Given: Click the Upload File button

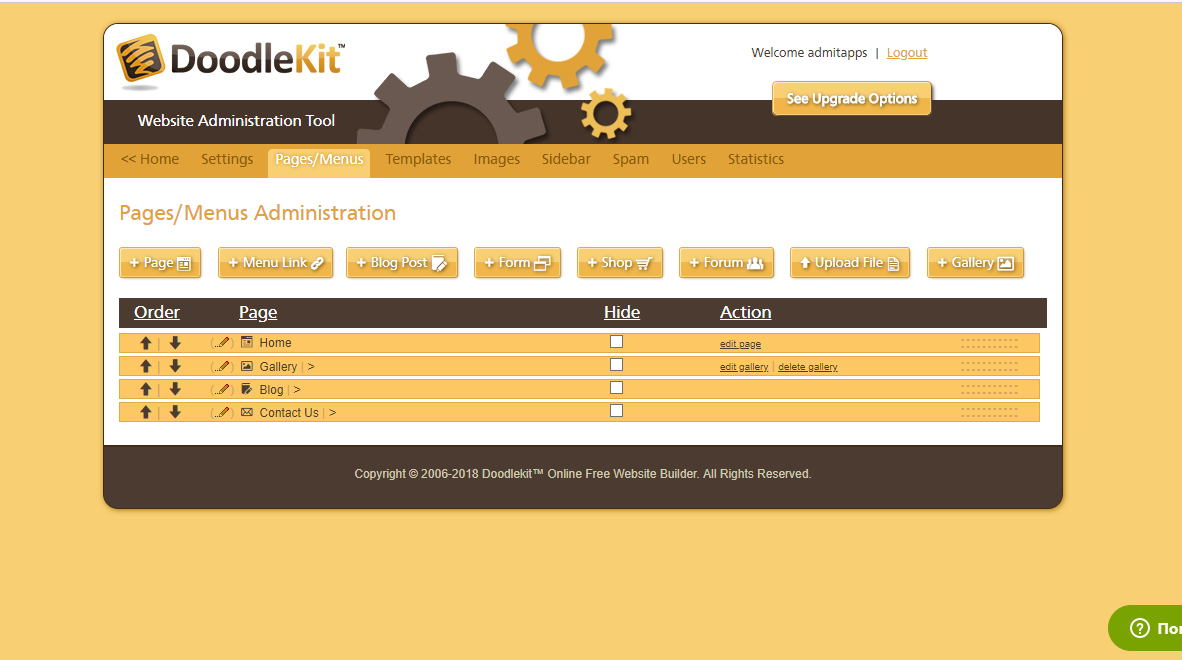Looking at the screenshot, I should [850, 263].
